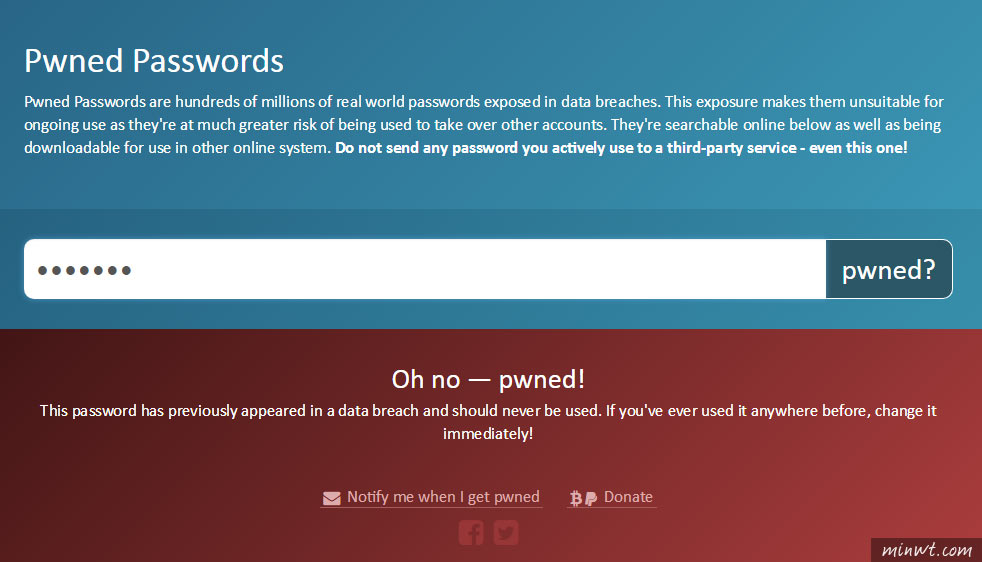
Task: Click the text downloadable for use in other online system
Action: tap(177, 148)
